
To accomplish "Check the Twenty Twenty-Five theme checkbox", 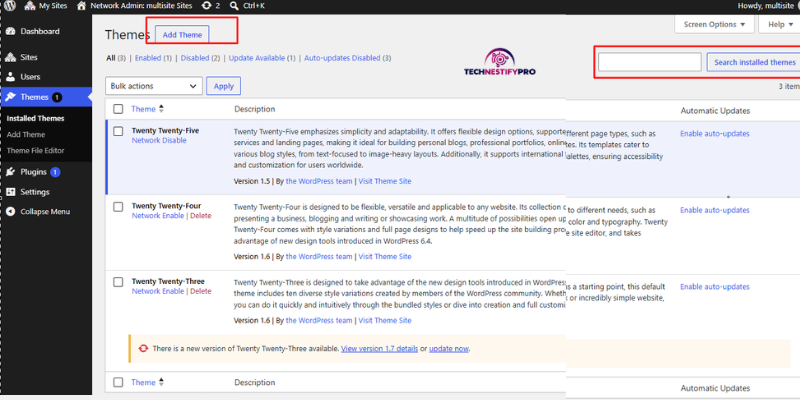I will coord(118,131).
